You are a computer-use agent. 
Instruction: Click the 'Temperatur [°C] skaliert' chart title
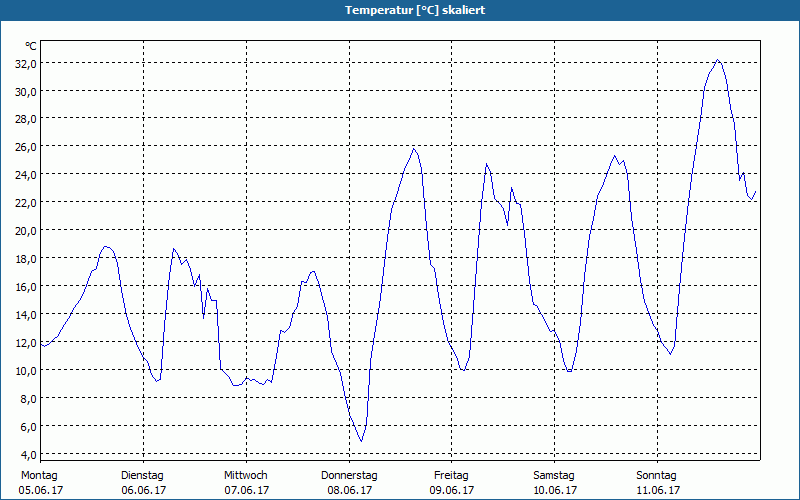(415, 10)
